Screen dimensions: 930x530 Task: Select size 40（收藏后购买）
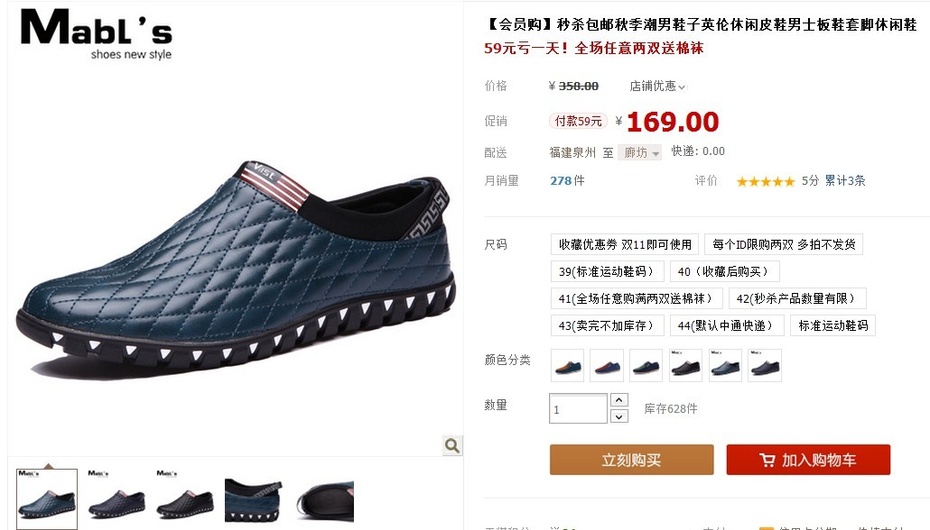(x=724, y=272)
